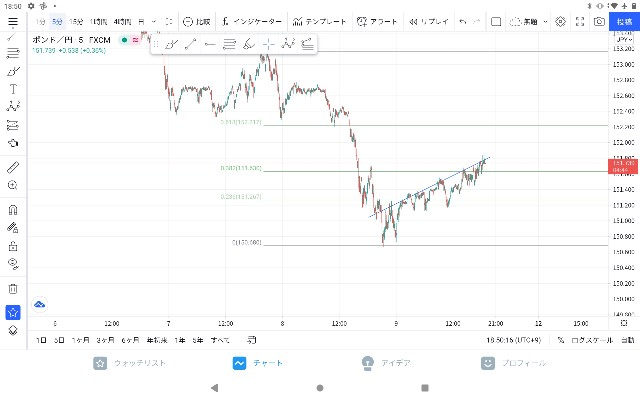The height and width of the screenshot is (400, 640).
Task: Expand the timeframe interval dropdown arrow
Action: click(x=153, y=22)
